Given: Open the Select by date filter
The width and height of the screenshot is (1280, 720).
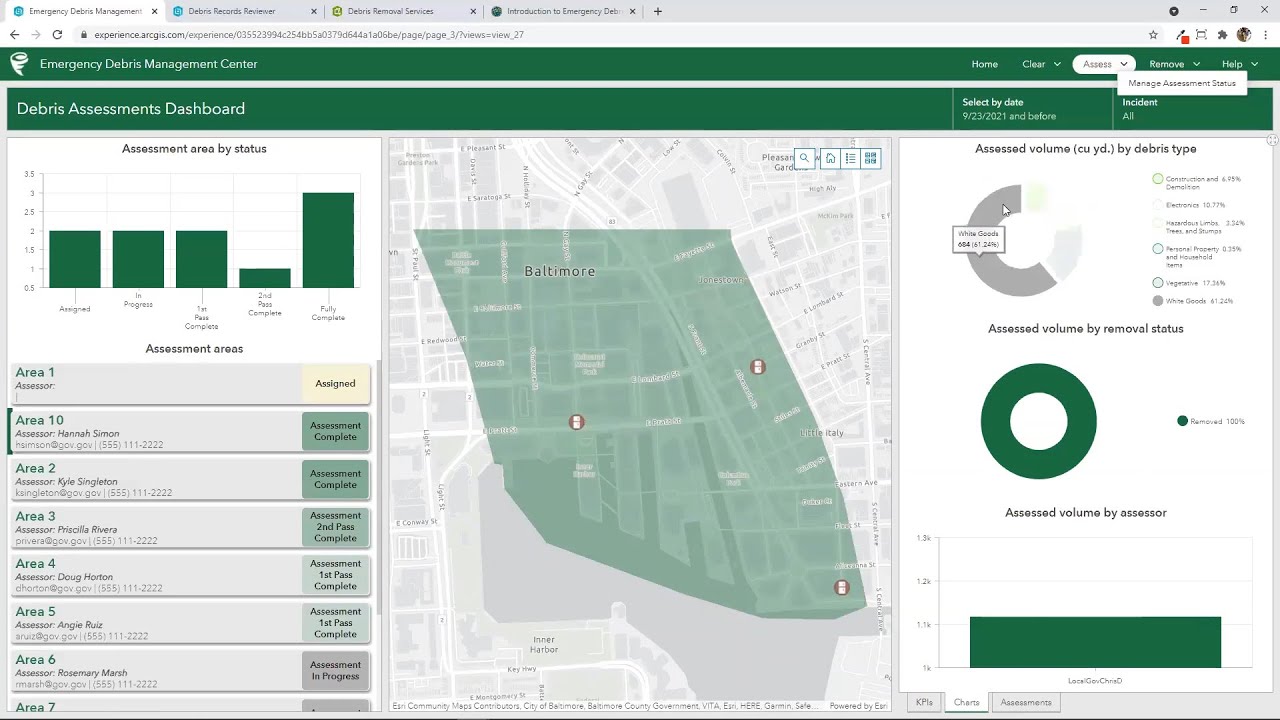Looking at the screenshot, I should 1032,109.
